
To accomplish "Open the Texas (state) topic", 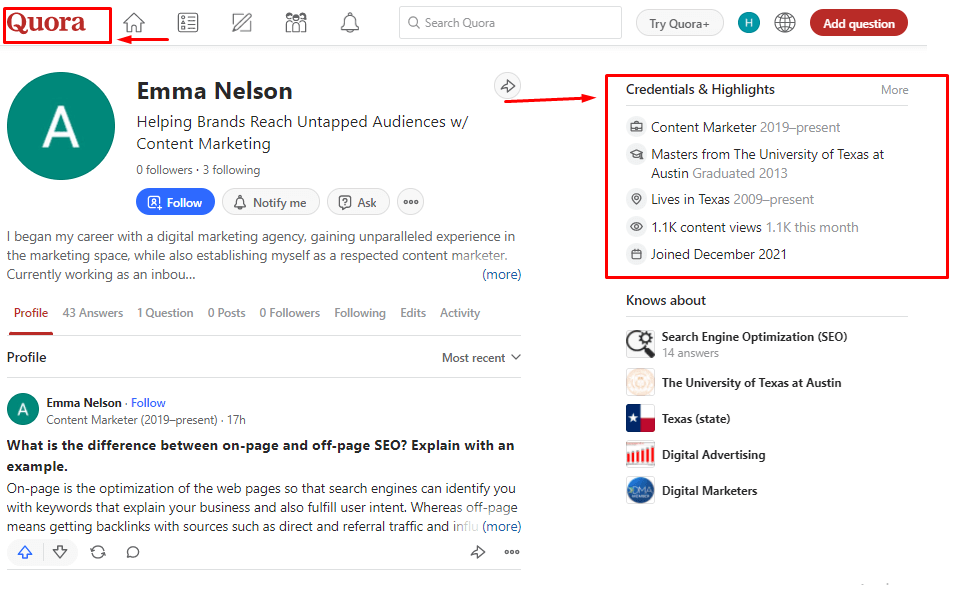I will pos(696,418).
